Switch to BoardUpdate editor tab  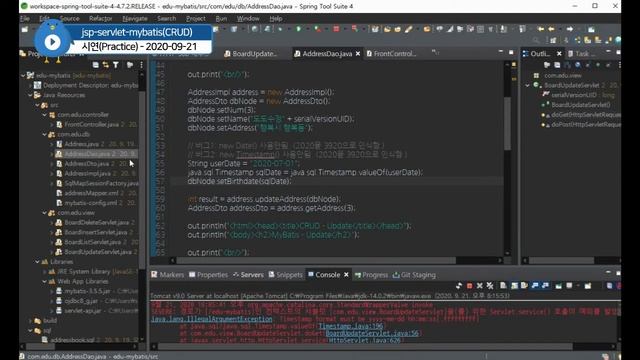click(250, 53)
